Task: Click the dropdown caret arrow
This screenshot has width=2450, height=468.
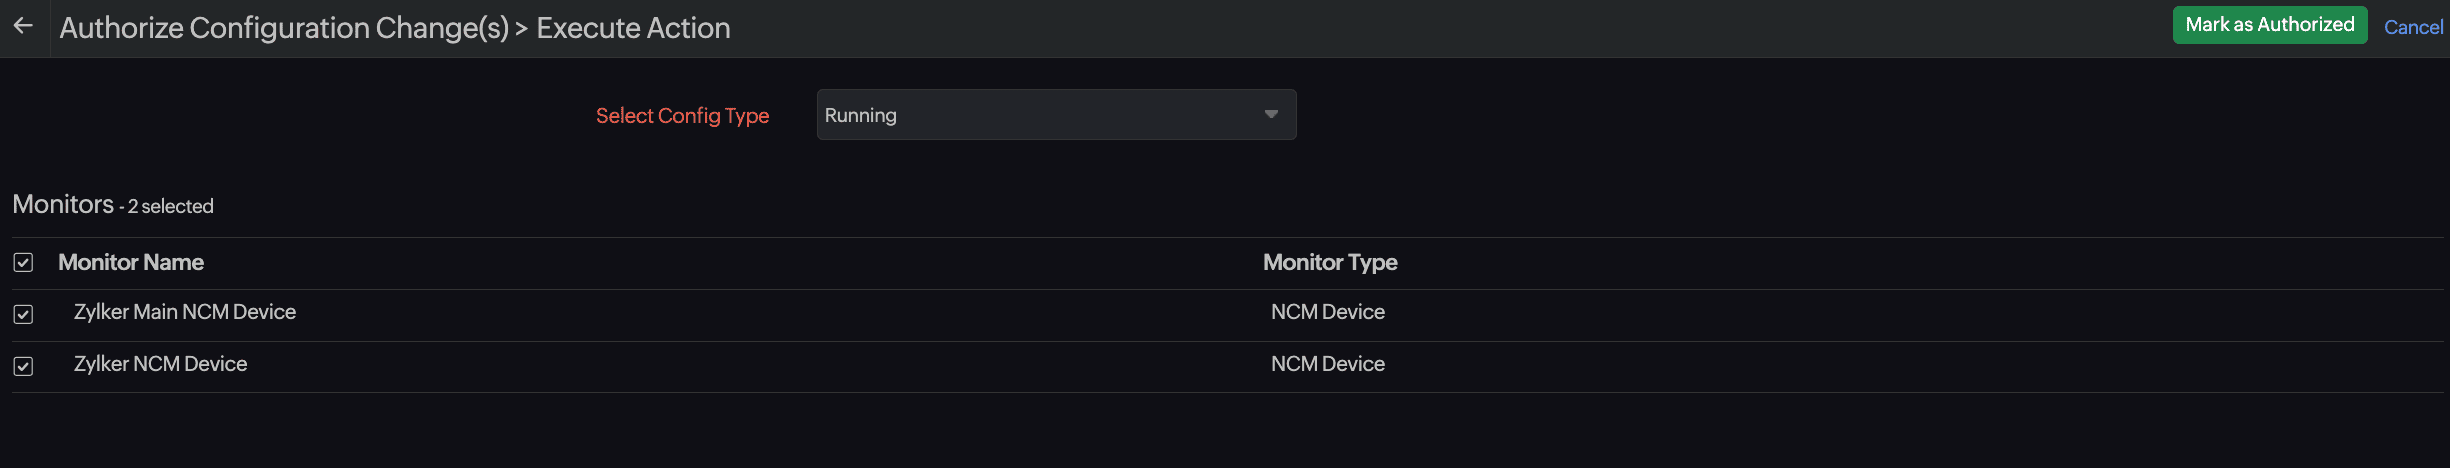Action: click(1271, 115)
